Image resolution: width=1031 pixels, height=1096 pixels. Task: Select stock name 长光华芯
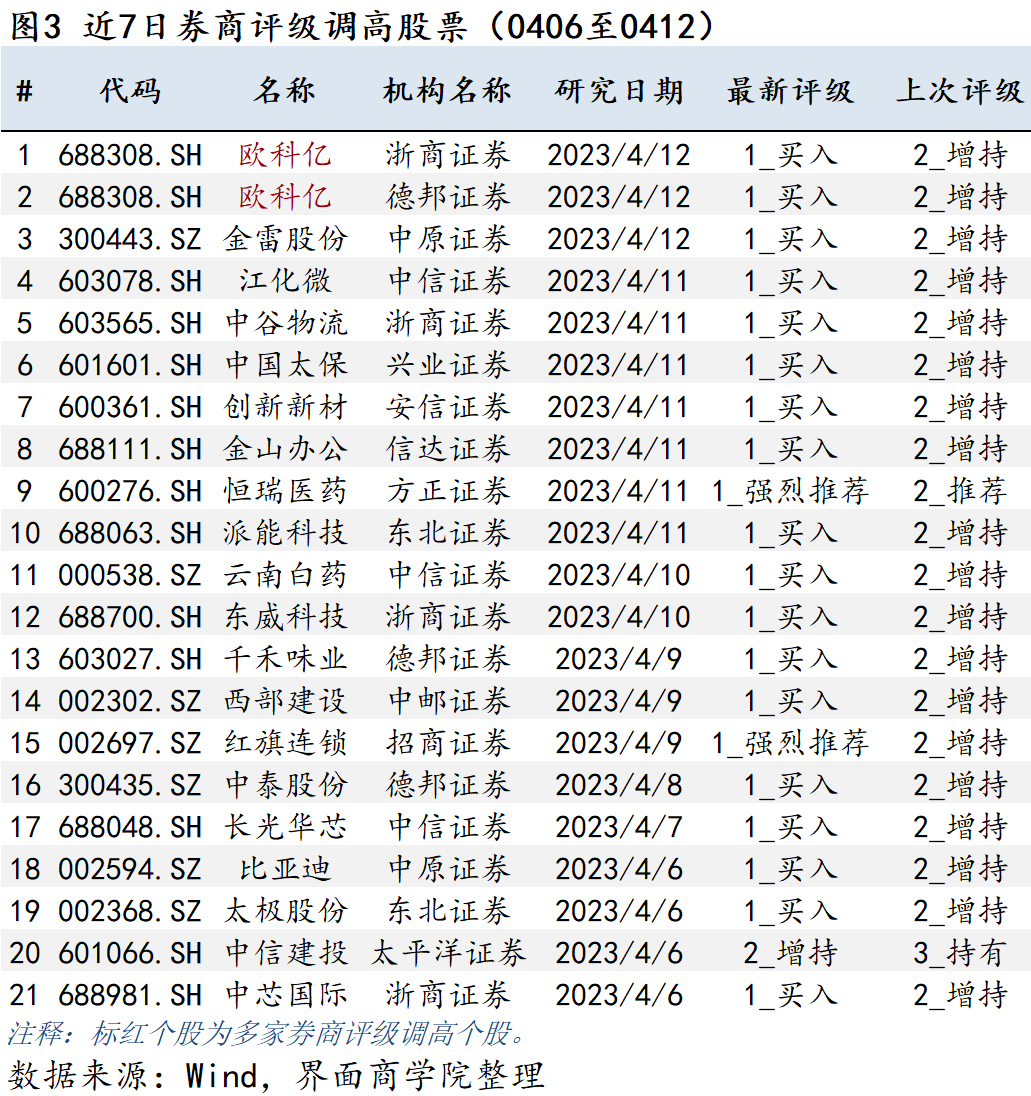(x=284, y=827)
